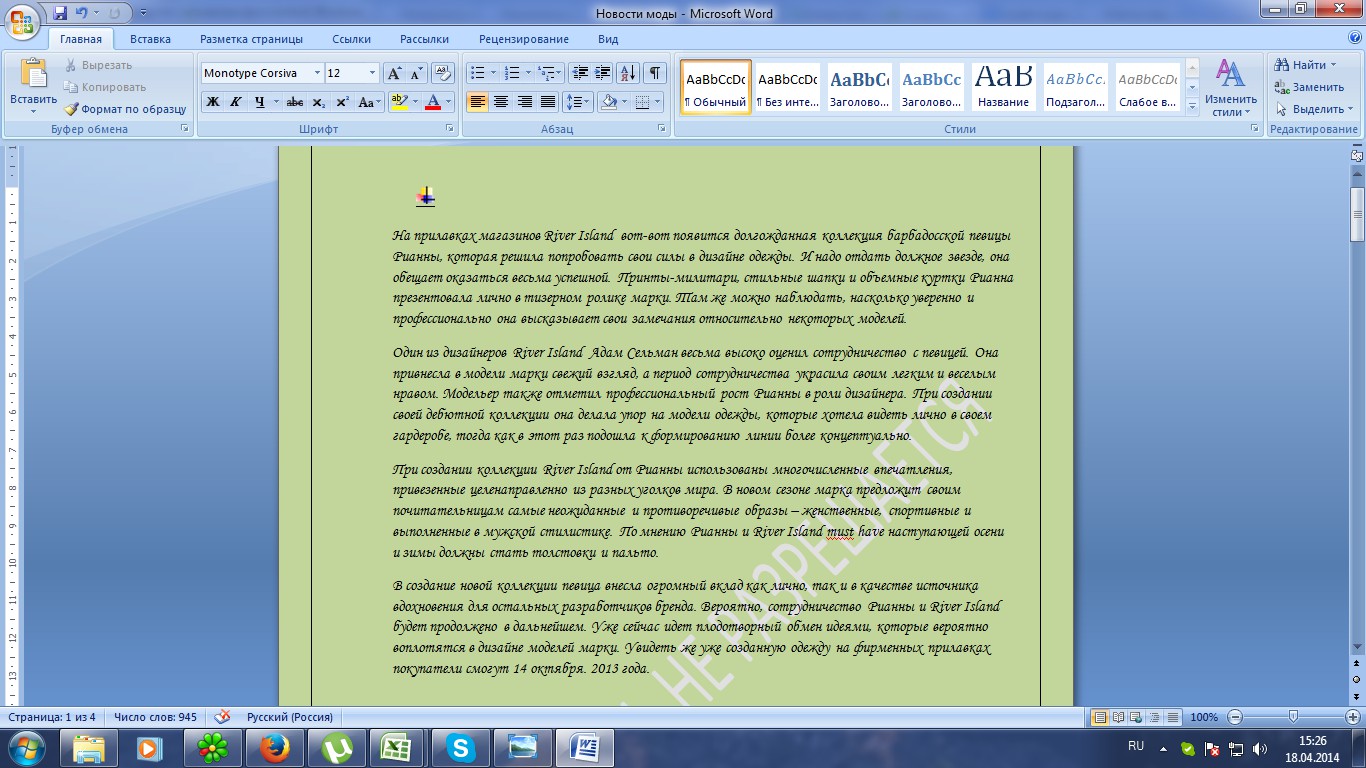Click the text highlight color button

399,102
